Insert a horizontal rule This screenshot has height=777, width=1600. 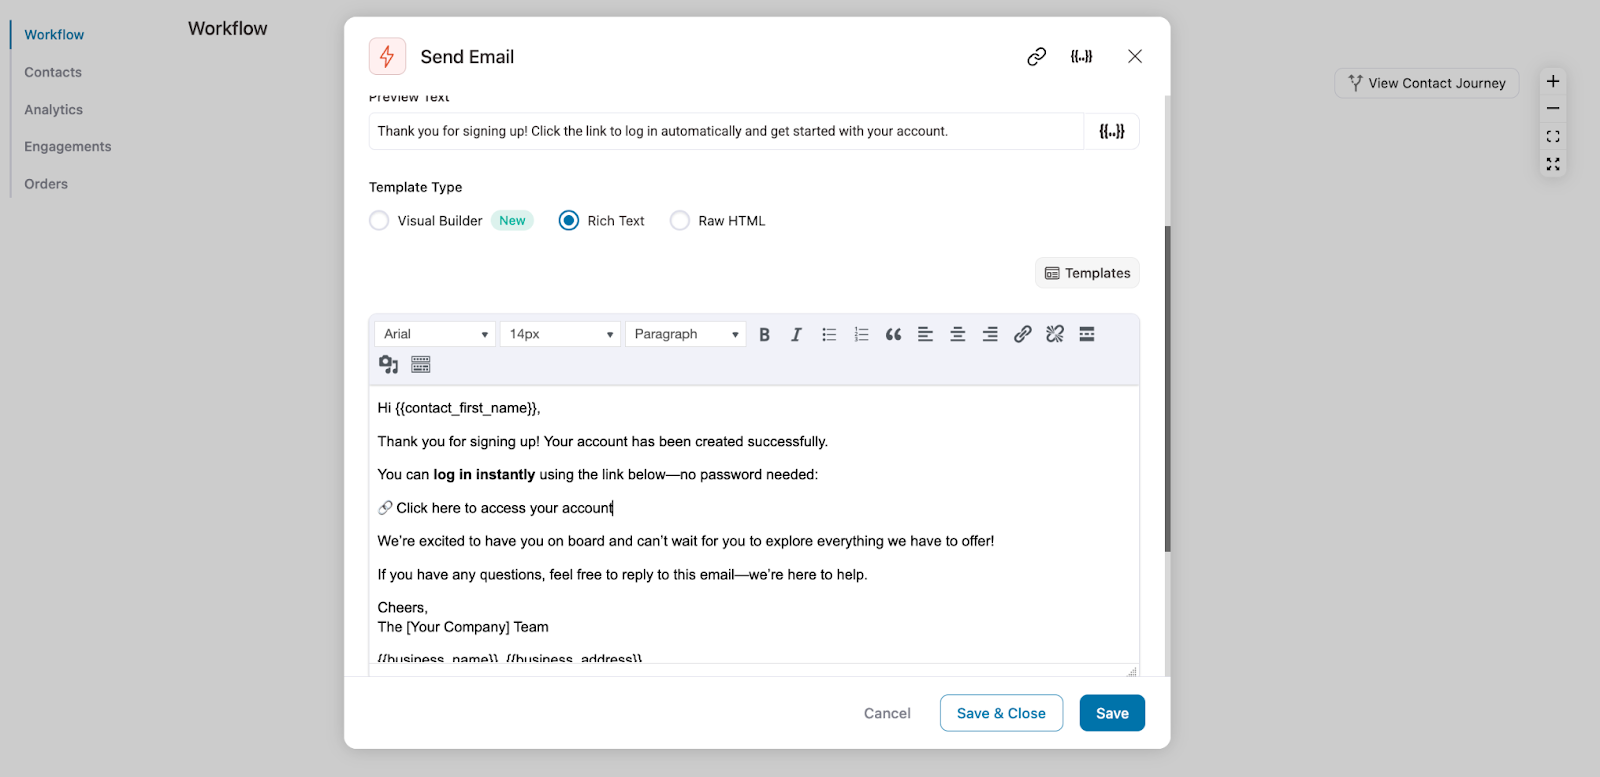tap(1086, 333)
